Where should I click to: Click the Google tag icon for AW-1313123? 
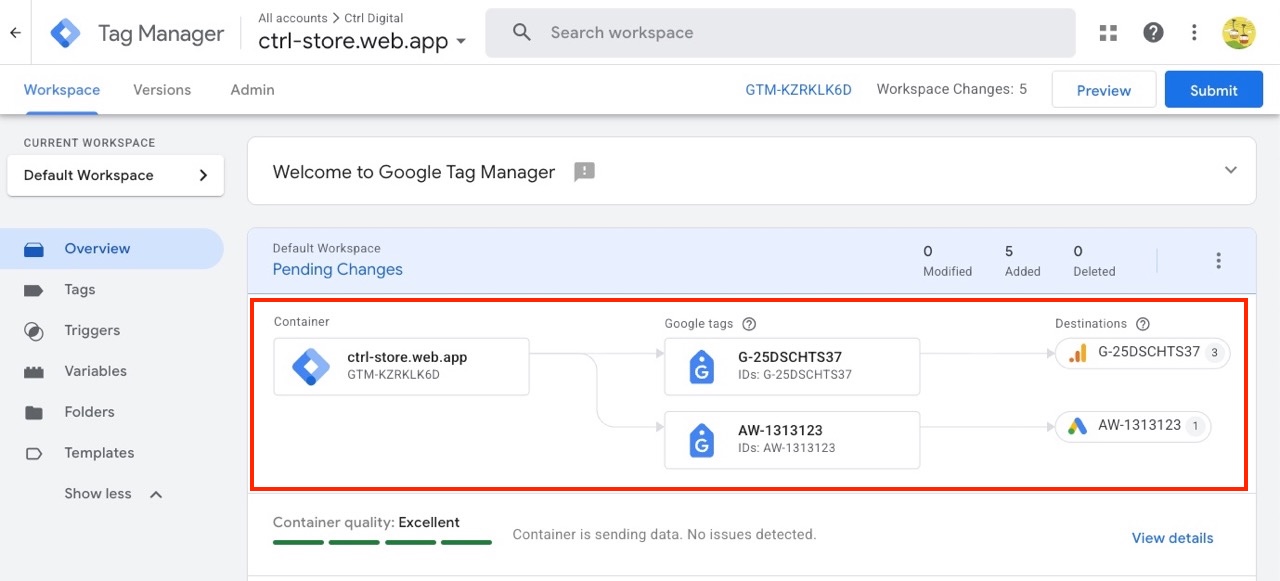tap(702, 440)
